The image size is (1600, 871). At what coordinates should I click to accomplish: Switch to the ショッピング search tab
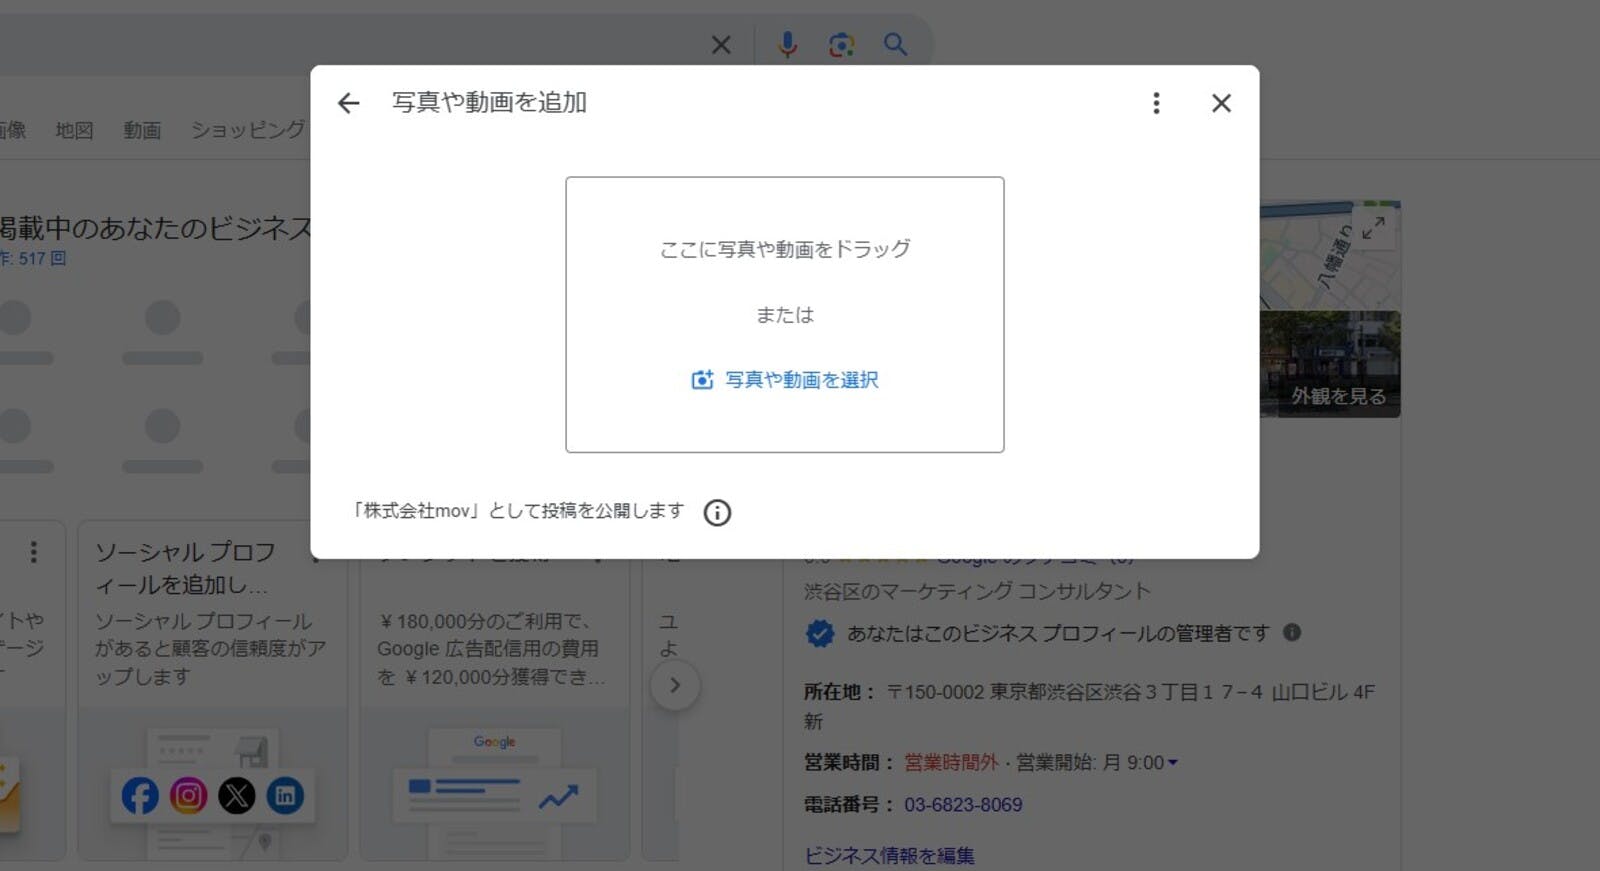point(248,130)
